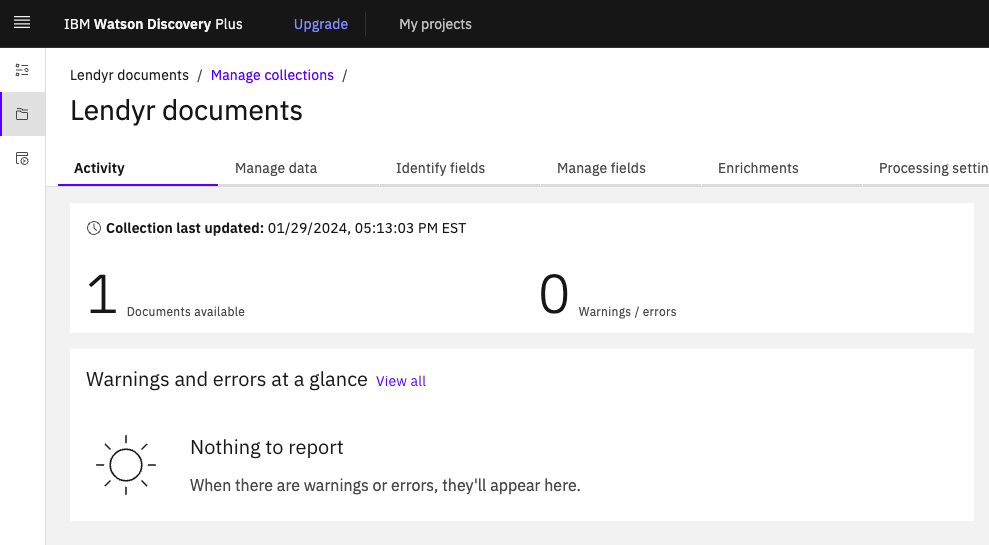Click the clock icon beside Collection last updated
This screenshot has height=545, width=989.
(93, 228)
